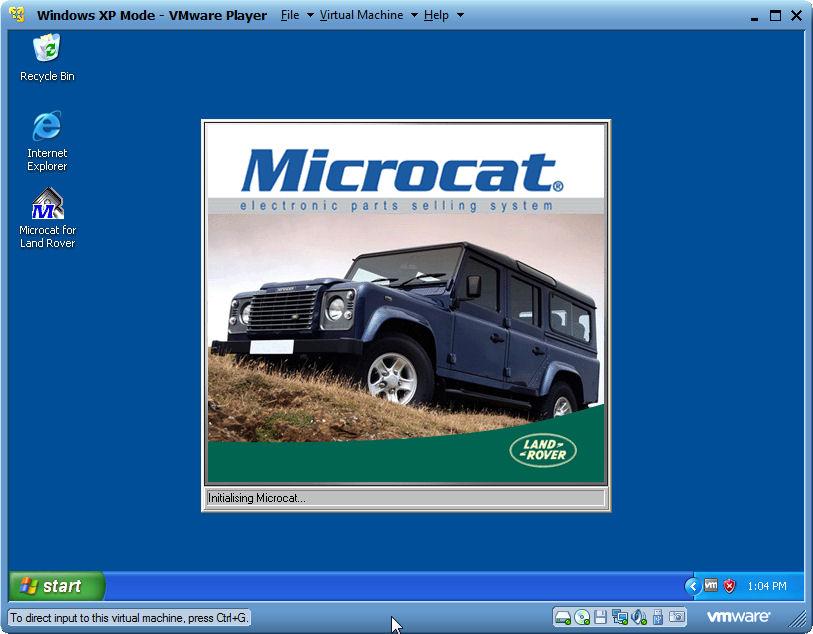This screenshot has height=634, width=813.
Task: Click the system clock showing 1:04 PM
Action: pos(767,586)
